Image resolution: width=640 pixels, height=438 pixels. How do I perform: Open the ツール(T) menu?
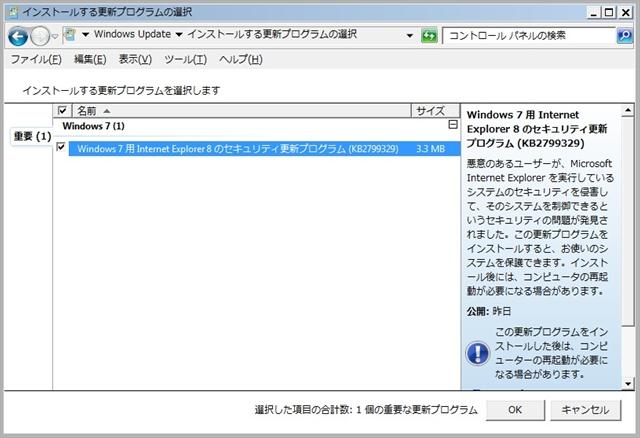click(185, 60)
